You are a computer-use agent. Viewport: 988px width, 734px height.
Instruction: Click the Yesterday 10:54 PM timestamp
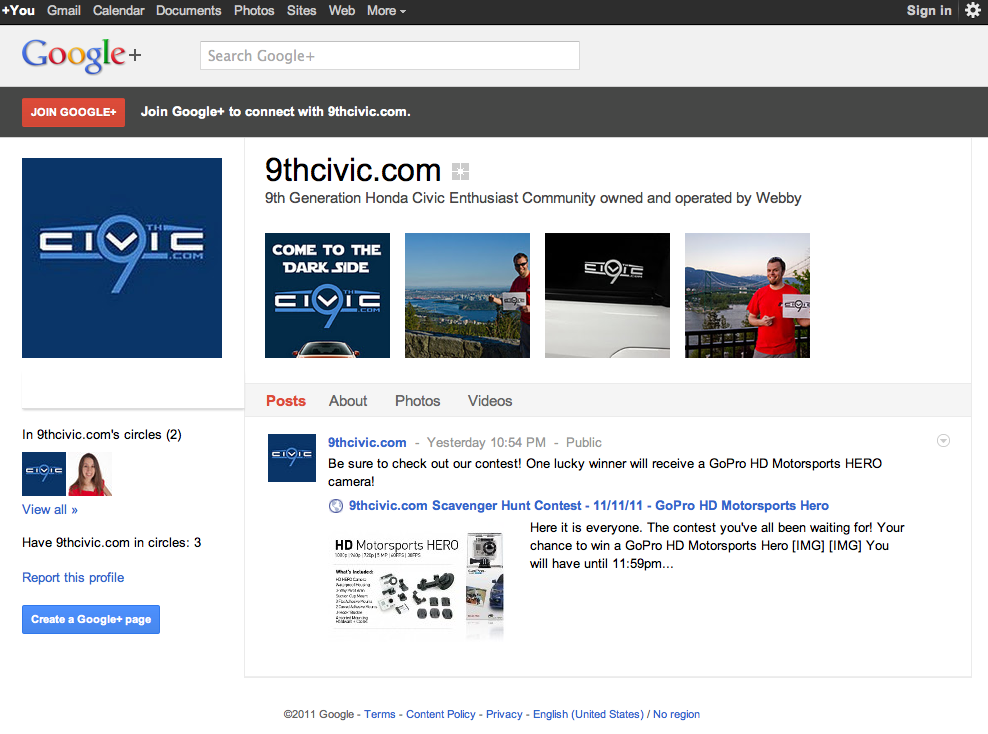pos(486,443)
